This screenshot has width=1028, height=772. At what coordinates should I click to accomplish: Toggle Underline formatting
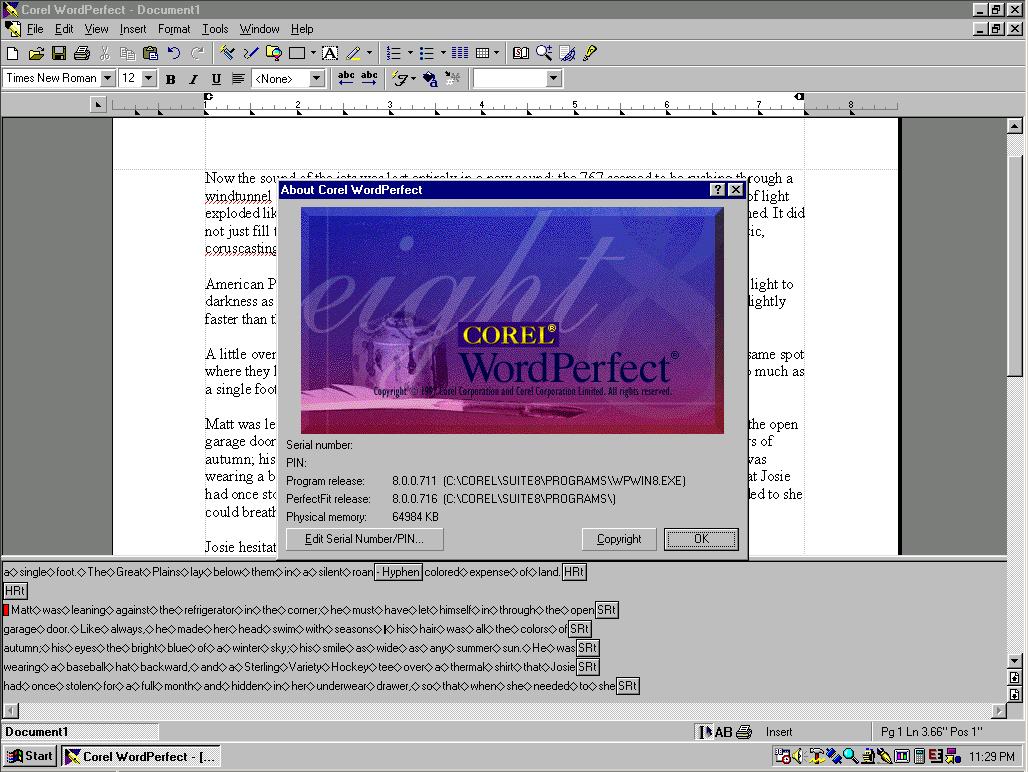[216, 79]
